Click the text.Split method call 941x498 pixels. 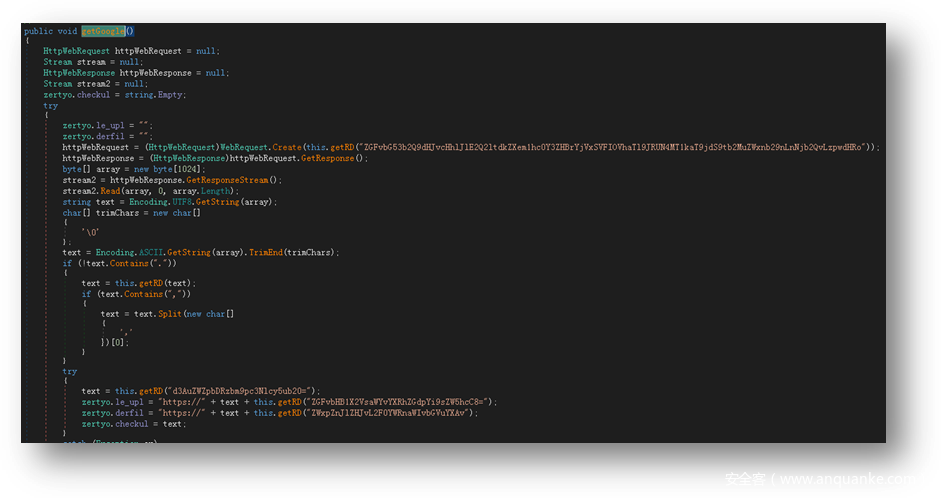click(164, 314)
